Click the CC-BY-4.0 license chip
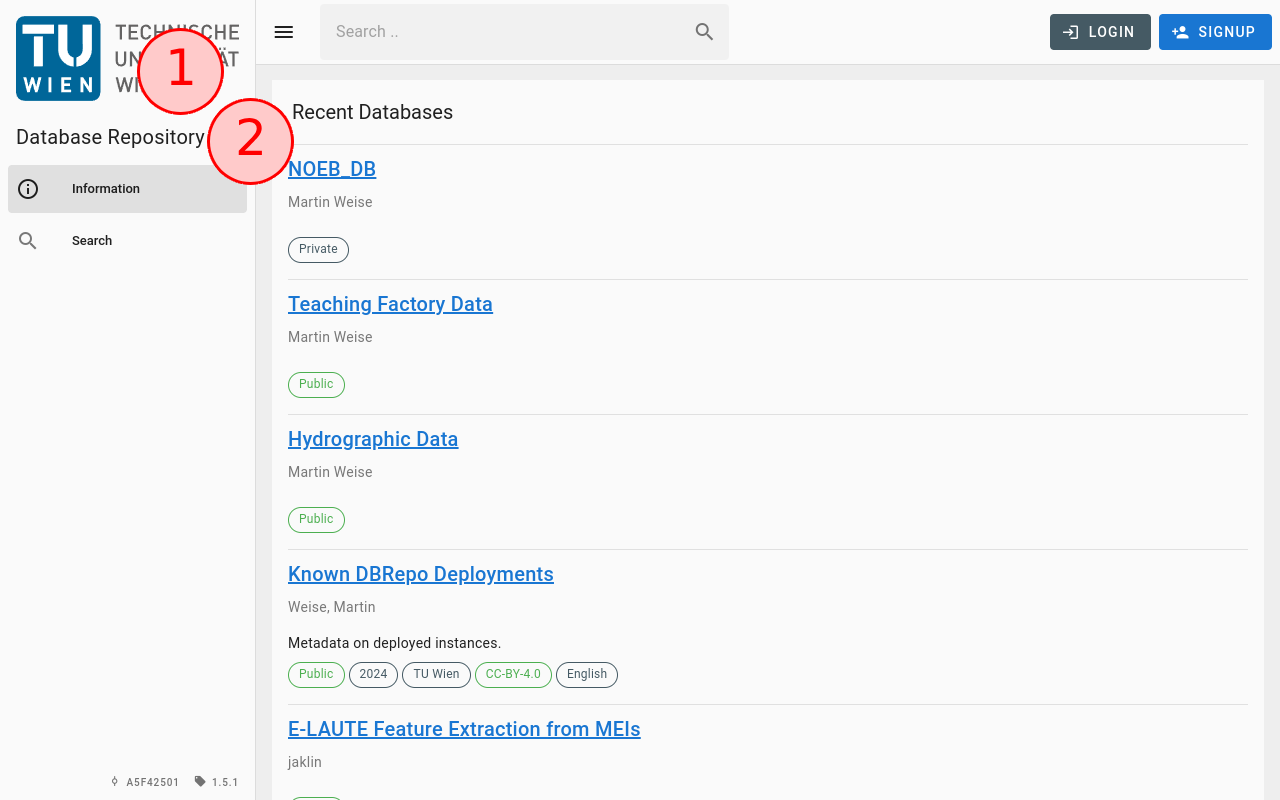This screenshot has width=1280, height=800. click(513, 674)
